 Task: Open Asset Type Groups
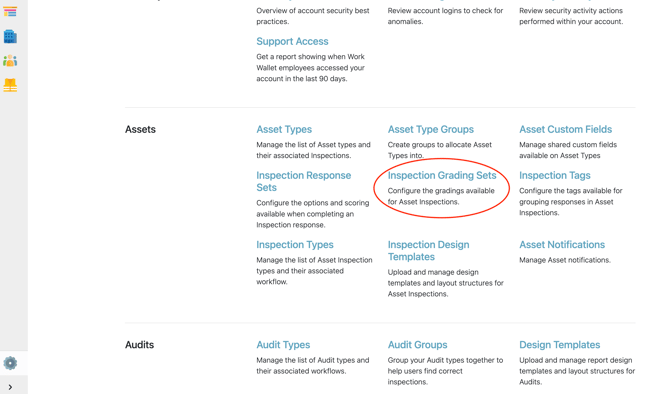[x=431, y=129]
